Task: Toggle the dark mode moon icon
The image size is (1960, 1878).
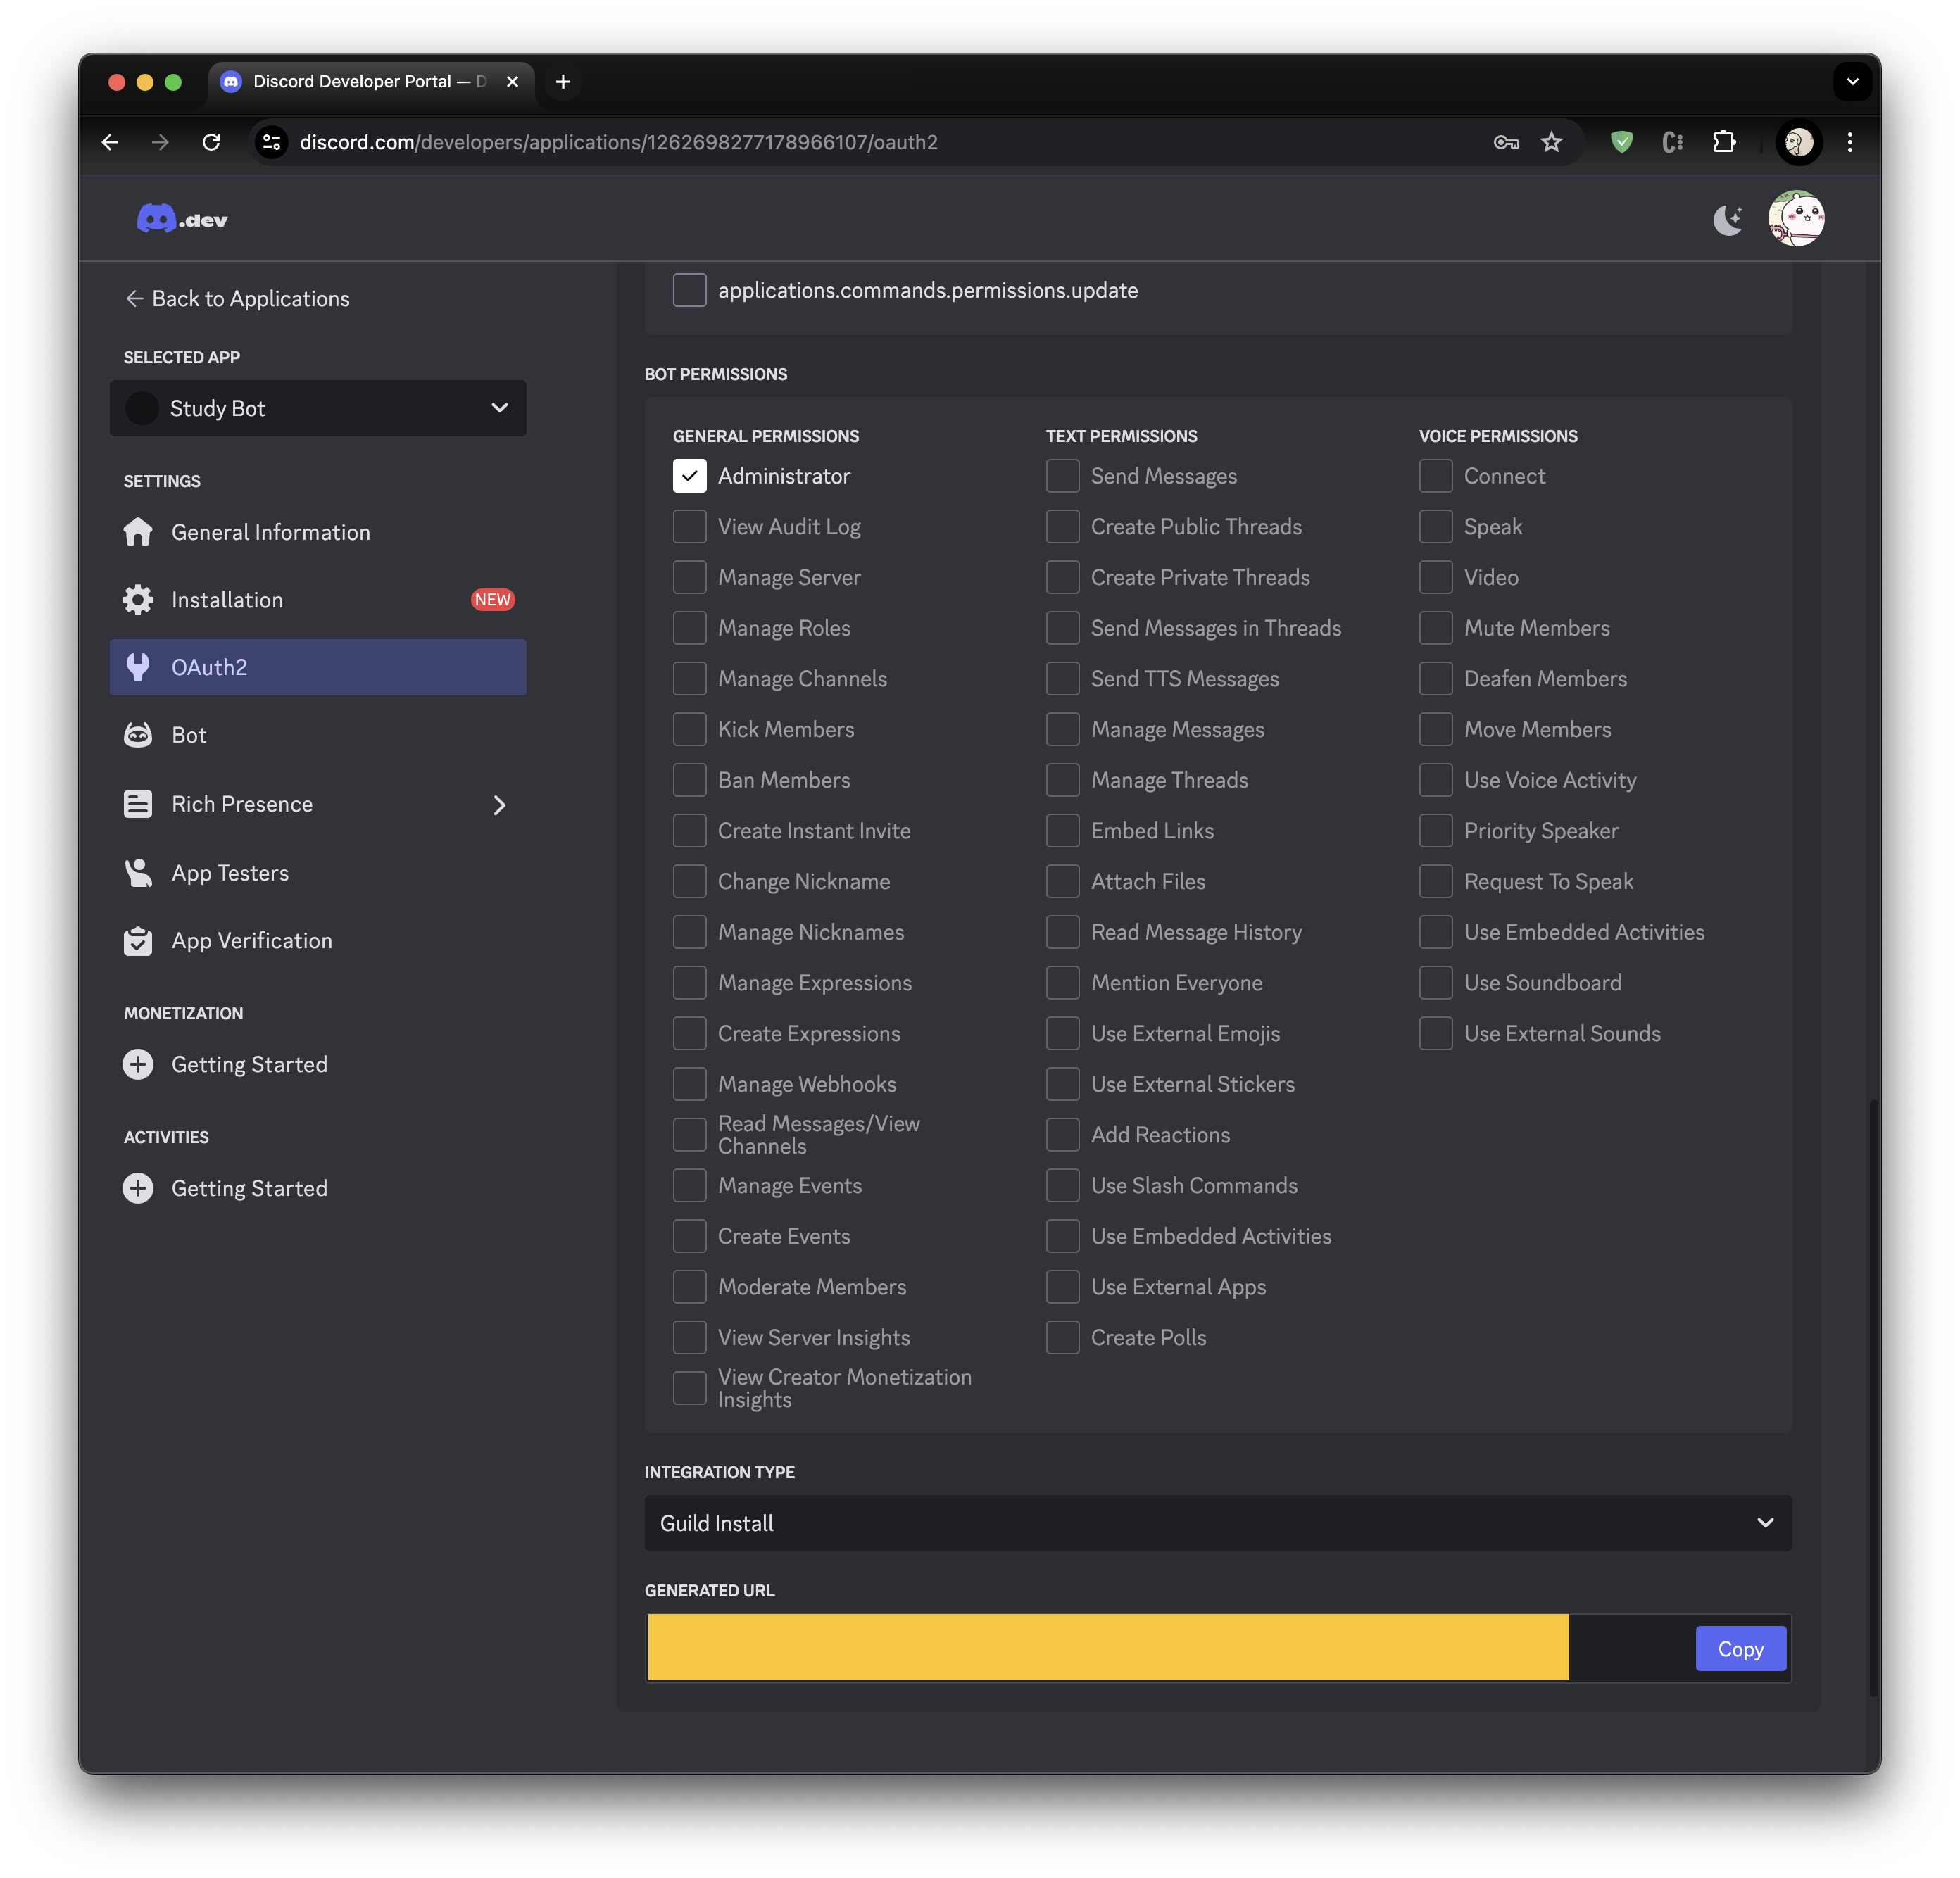Action: [x=1727, y=219]
